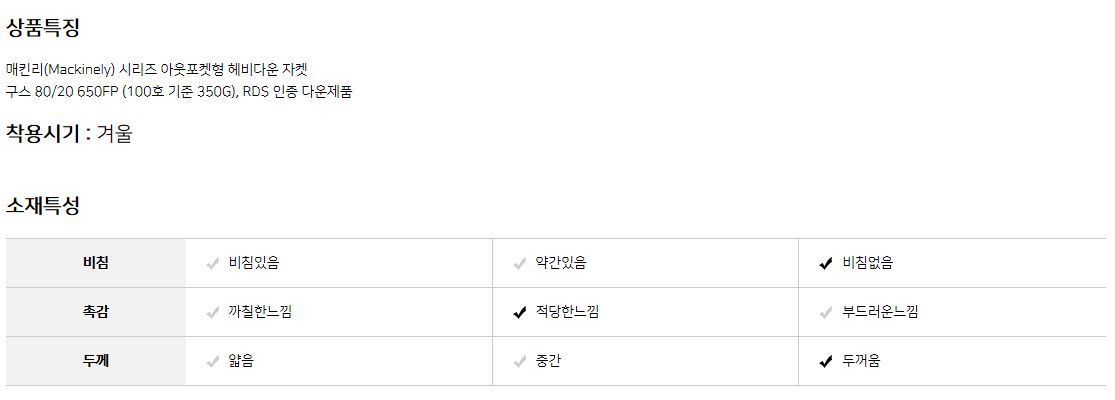Click the 비침 row header cell
This screenshot has height=400, width=1115.
click(x=96, y=263)
